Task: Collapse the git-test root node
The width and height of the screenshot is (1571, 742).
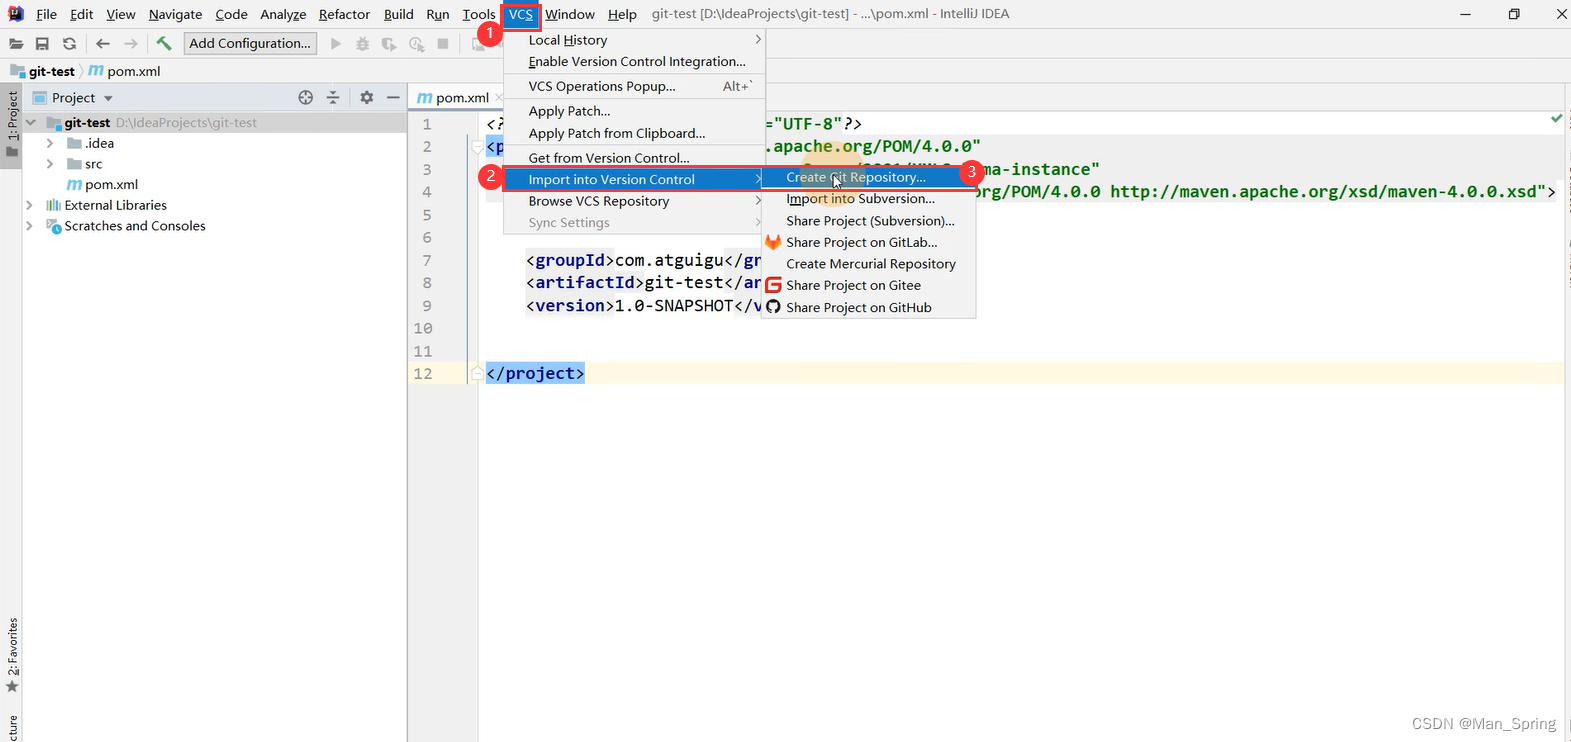Action: 30,122
